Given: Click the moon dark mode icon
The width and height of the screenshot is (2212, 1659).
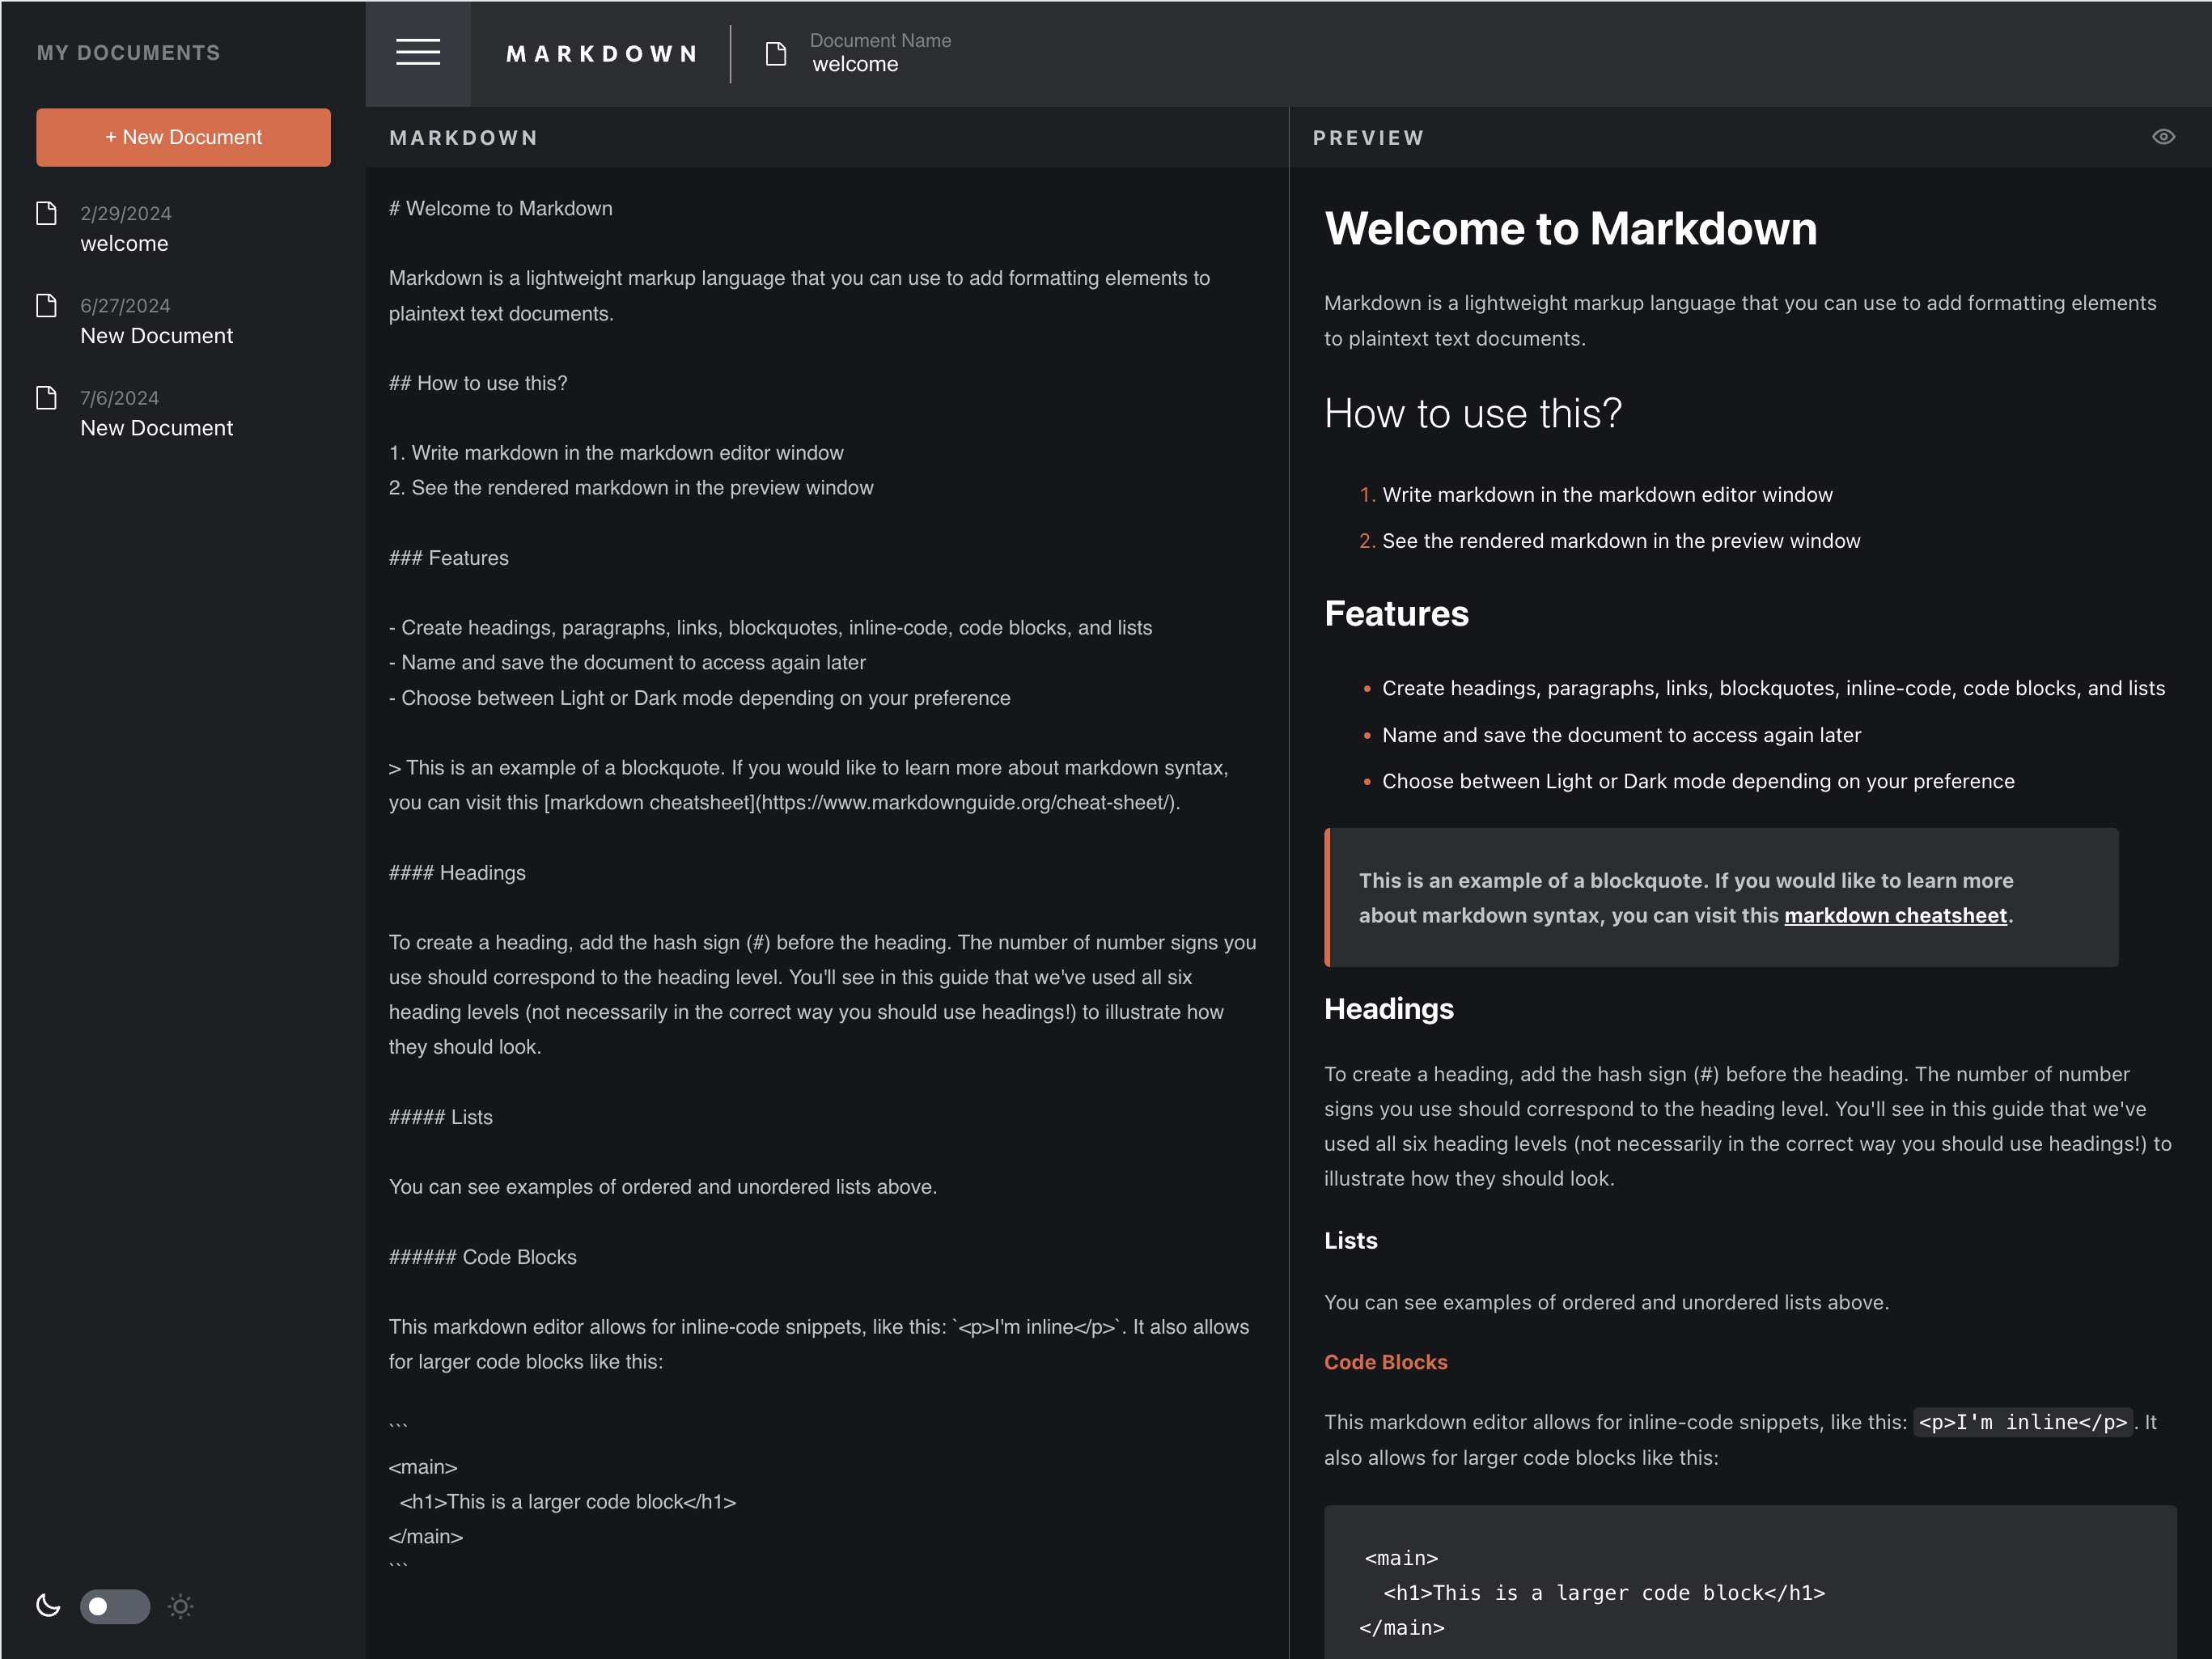Looking at the screenshot, I should point(48,1606).
